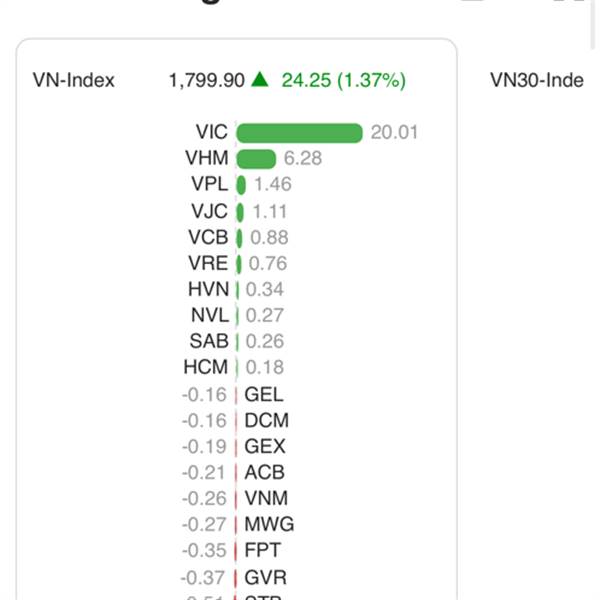Click the ACB negative contributor label
The image size is (600, 600).
click(x=264, y=472)
